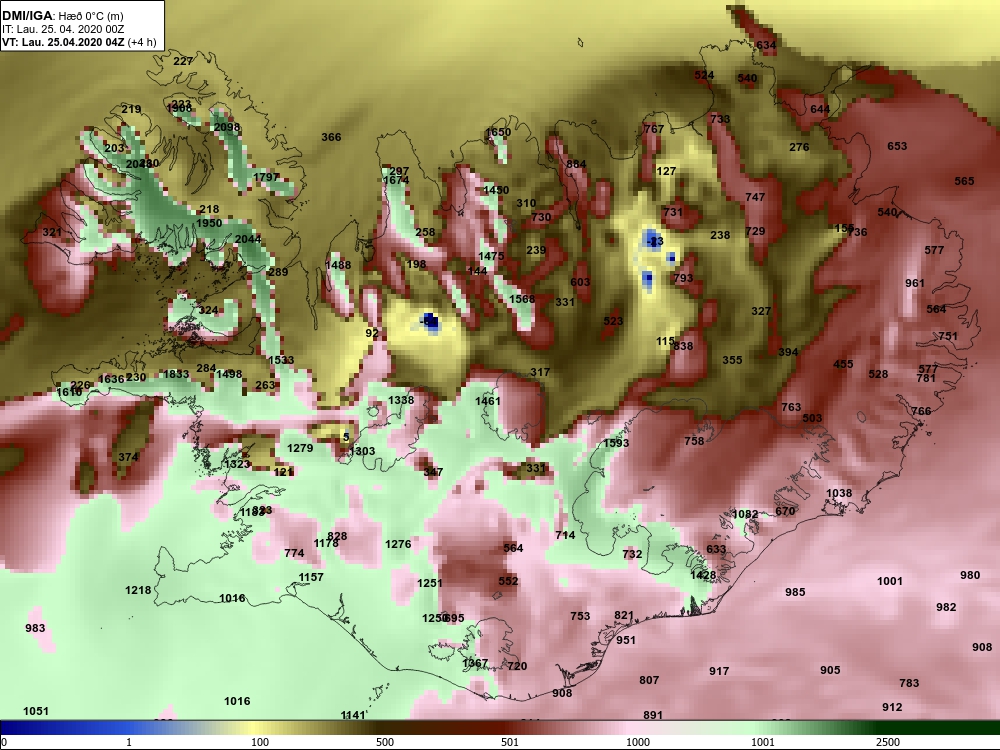Image resolution: width=1000 pixels, height=750 pixels.
Task: Click the map value 552
Action: coord(508,582)
